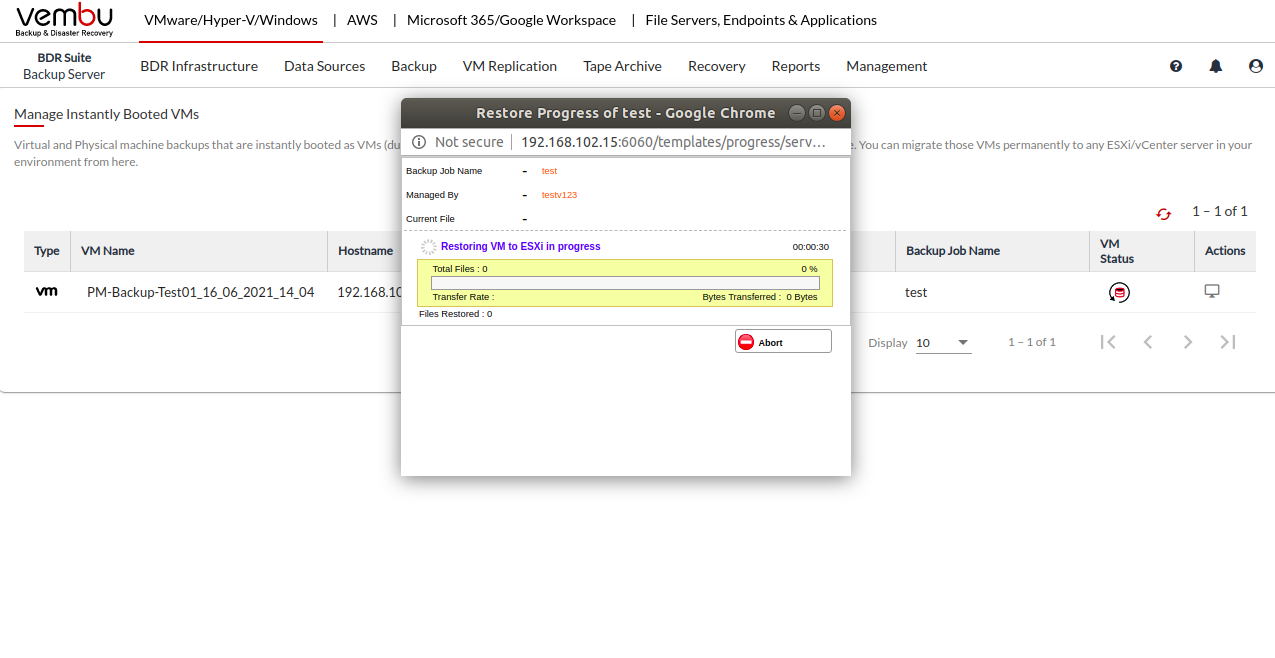
Task: Expand the BDR Infrastructure menu
Action: pos(199,66)
